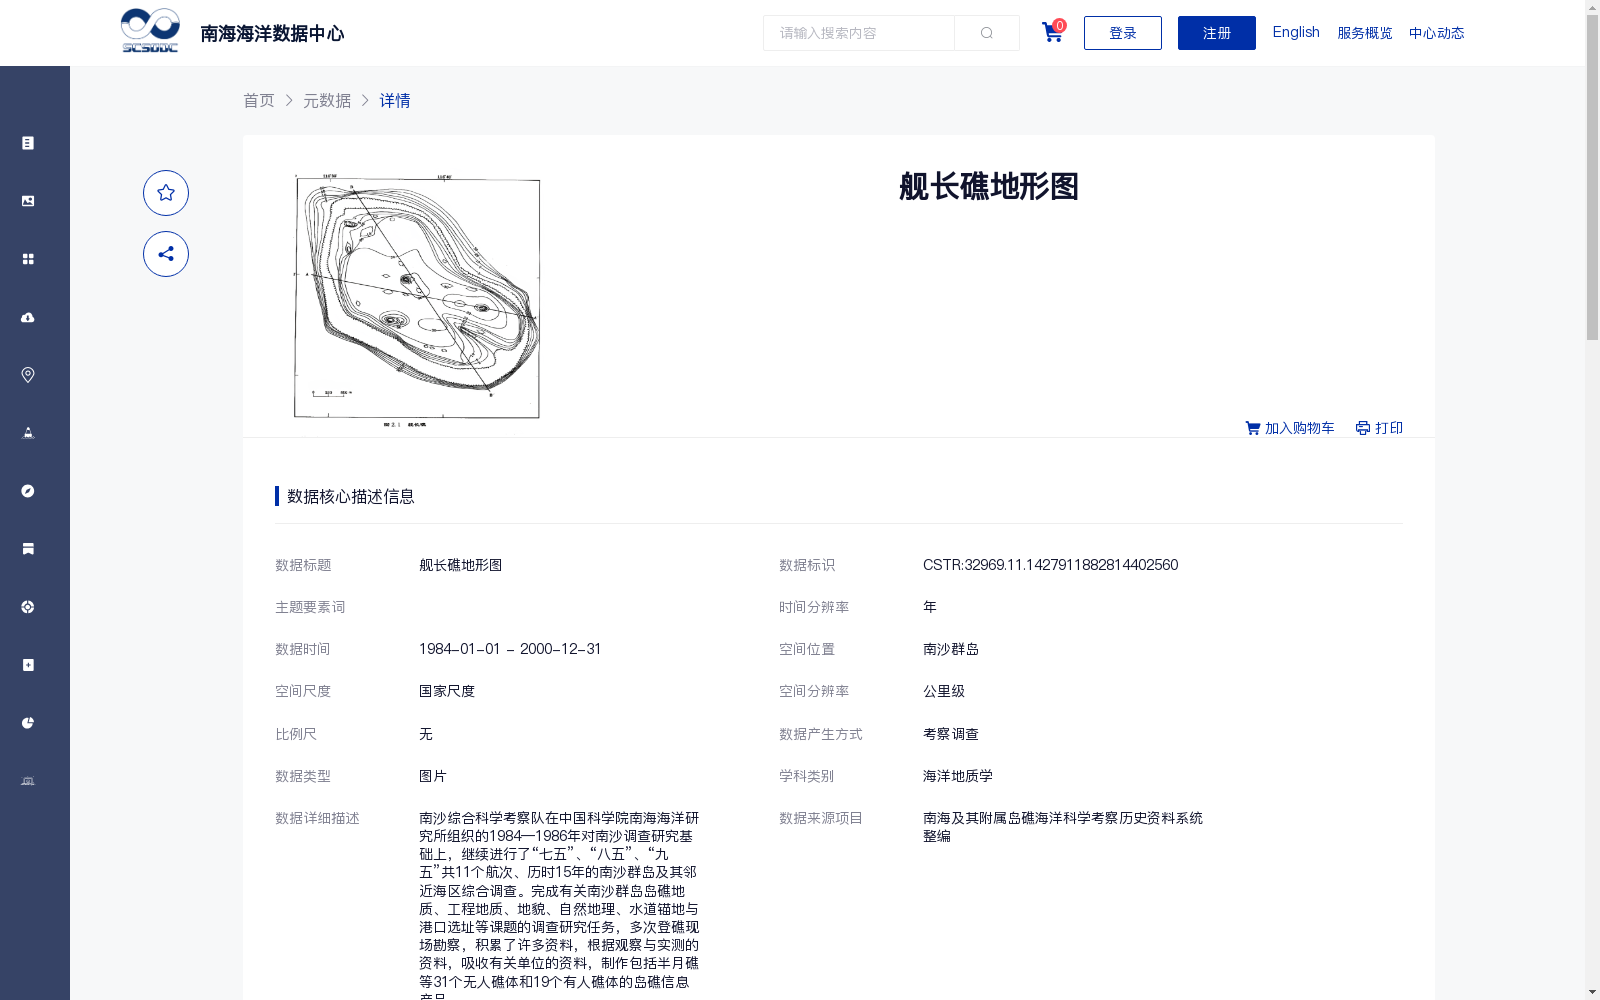
Task: Click the 登录 login button
Action: click(1123, 33)
